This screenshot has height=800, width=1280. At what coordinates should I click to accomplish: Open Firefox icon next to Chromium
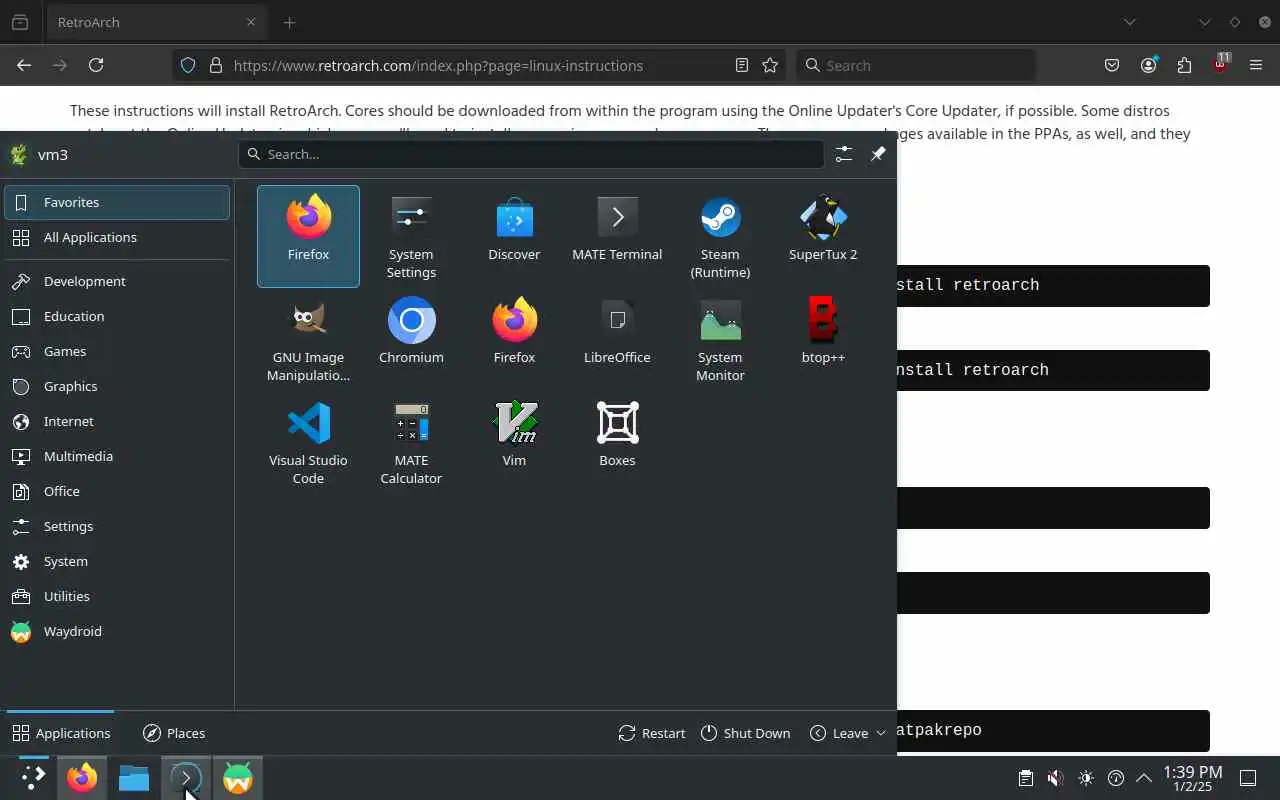pyautogui.click(x=514, y=339)
